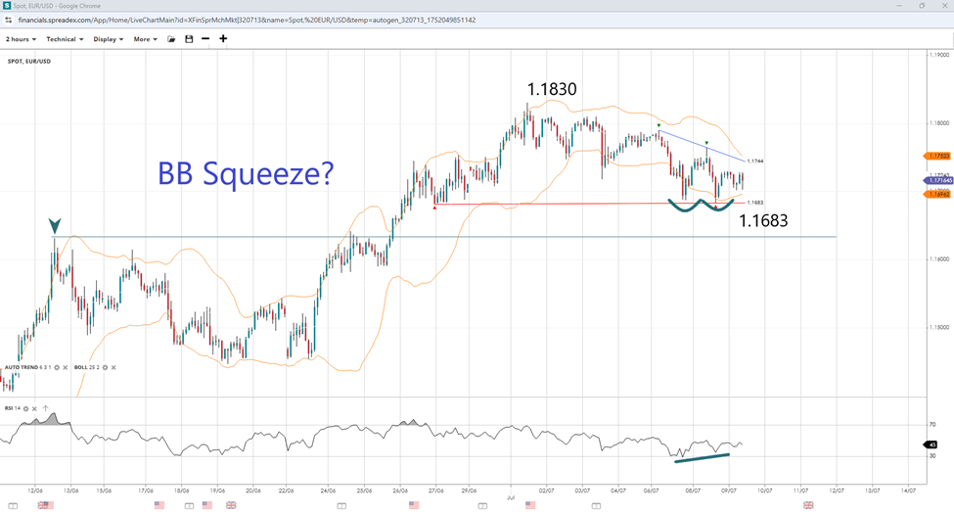
Task: Open AUTO TREND indicator settings gear
Action: click(x=57, y=368)
